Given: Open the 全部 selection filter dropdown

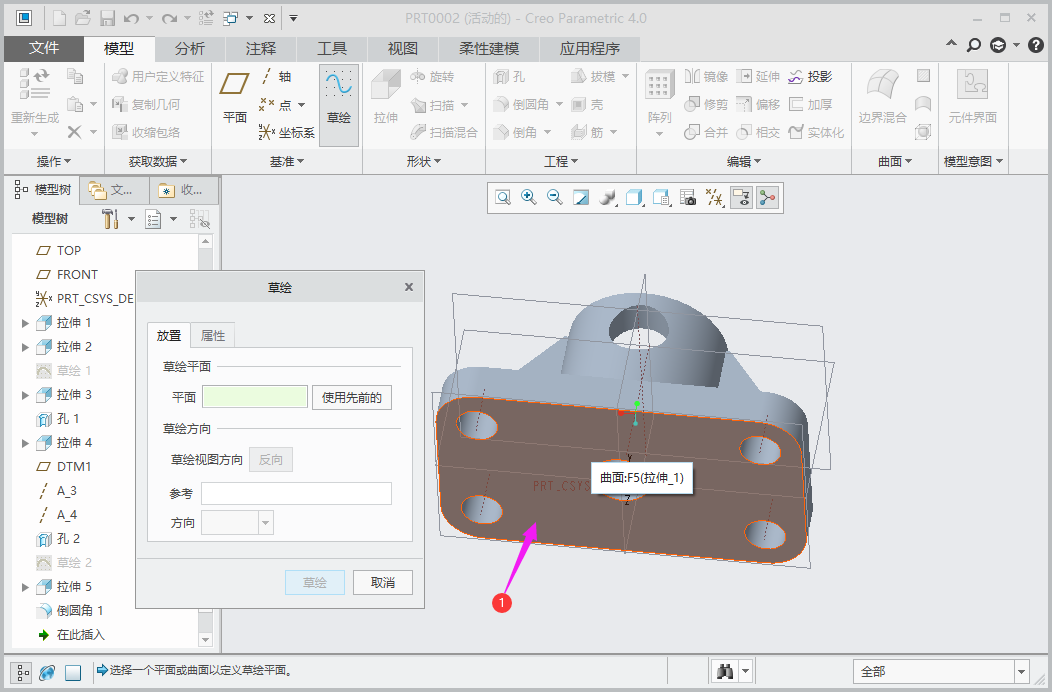Looking at the screenshot, I should (1021, 672).
